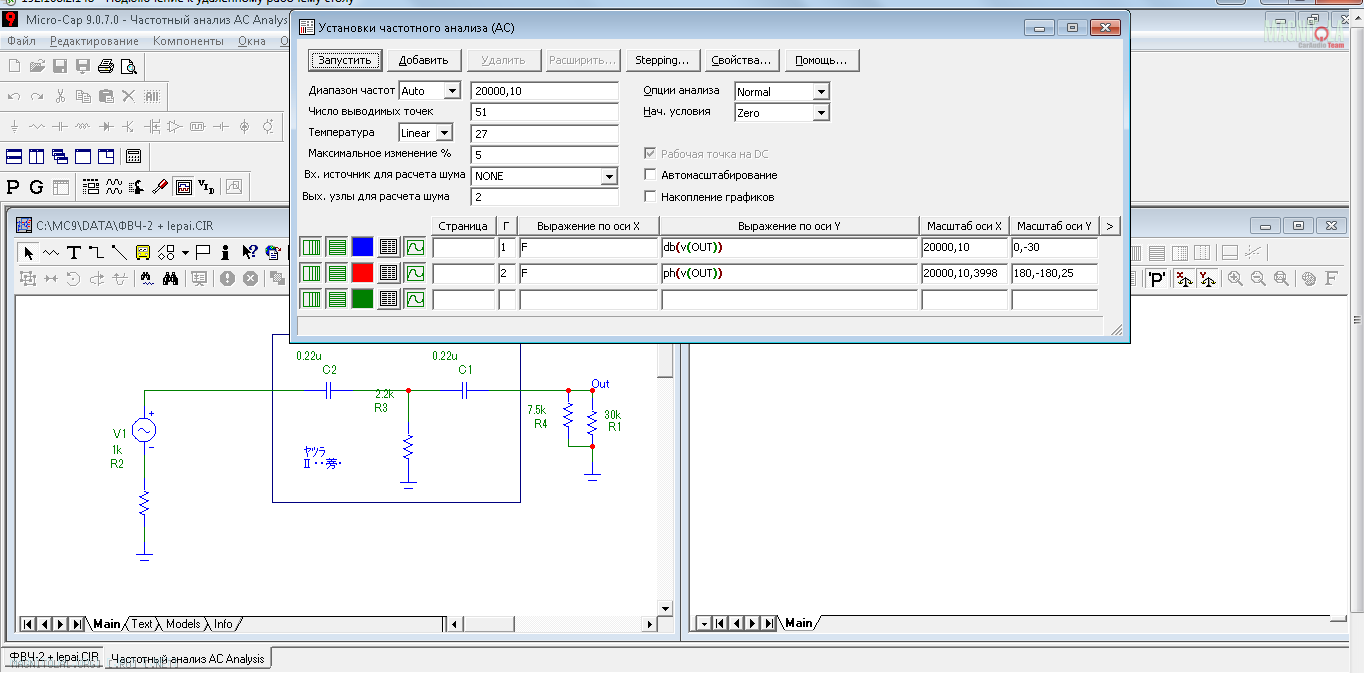Click the Свойства... button

pyautogui.click(x=740, y=60)
